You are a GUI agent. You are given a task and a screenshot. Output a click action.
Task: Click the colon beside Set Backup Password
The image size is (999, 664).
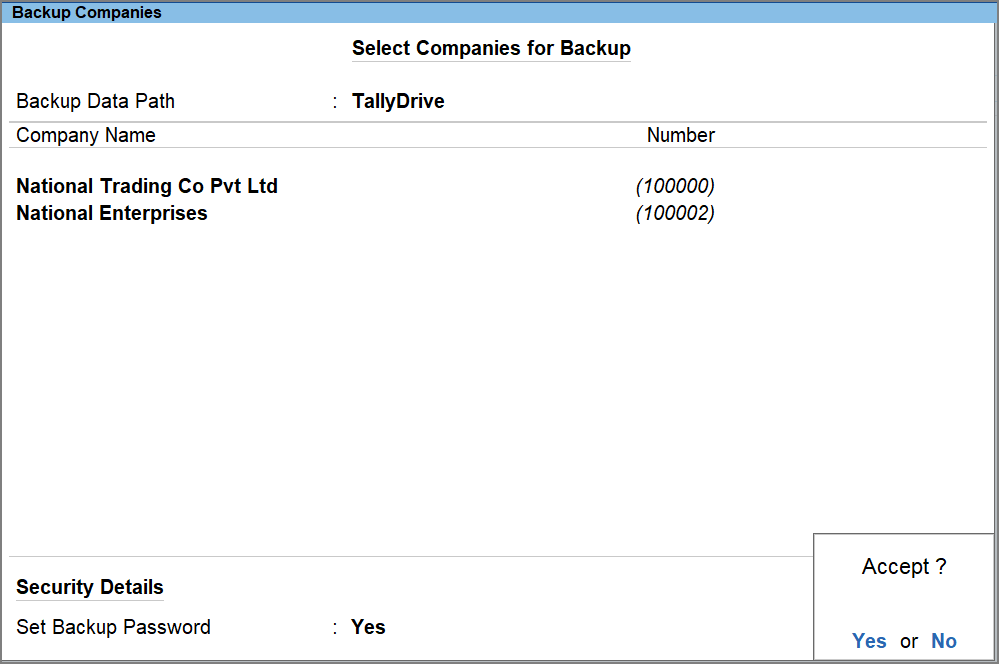point(335,628)
